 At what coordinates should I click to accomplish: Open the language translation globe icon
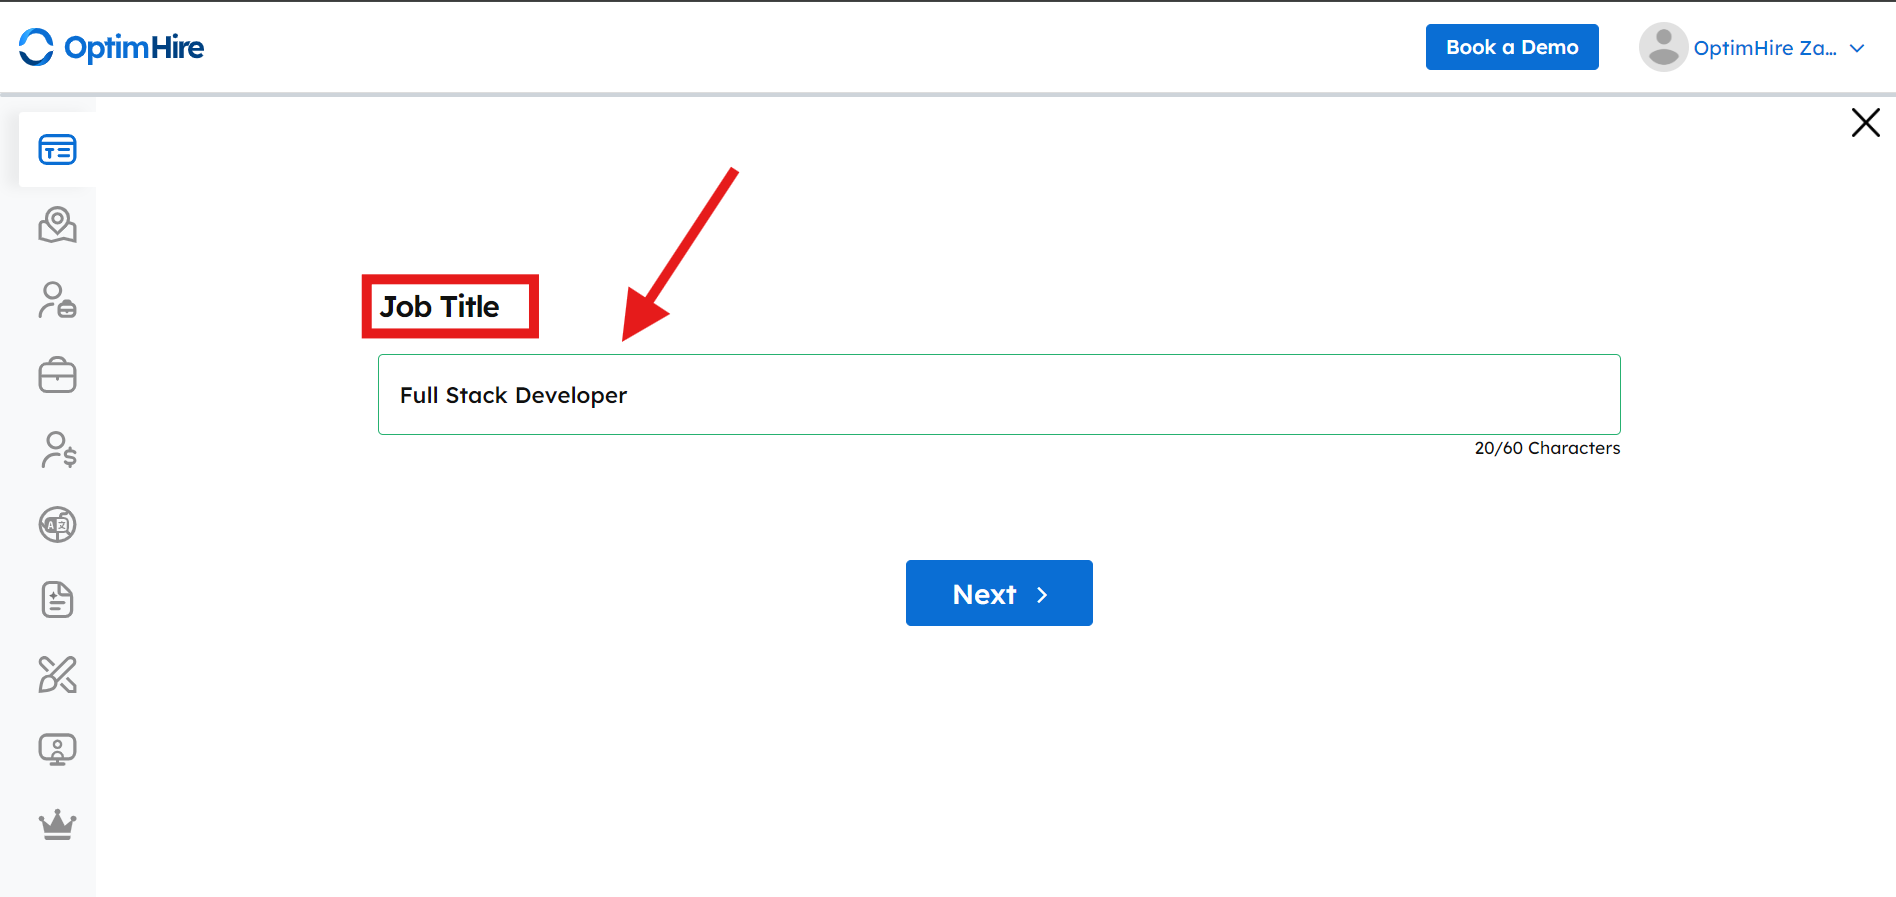point(57,525)
